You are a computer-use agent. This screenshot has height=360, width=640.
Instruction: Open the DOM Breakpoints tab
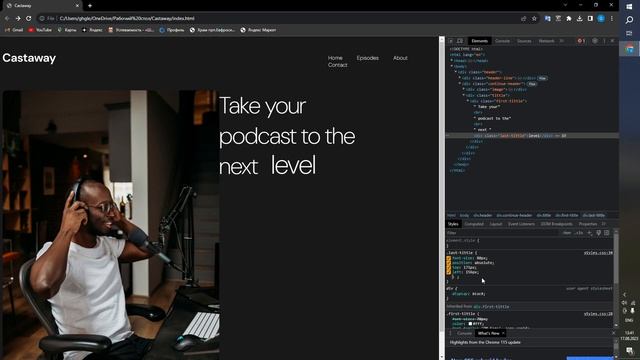point(556,224)
